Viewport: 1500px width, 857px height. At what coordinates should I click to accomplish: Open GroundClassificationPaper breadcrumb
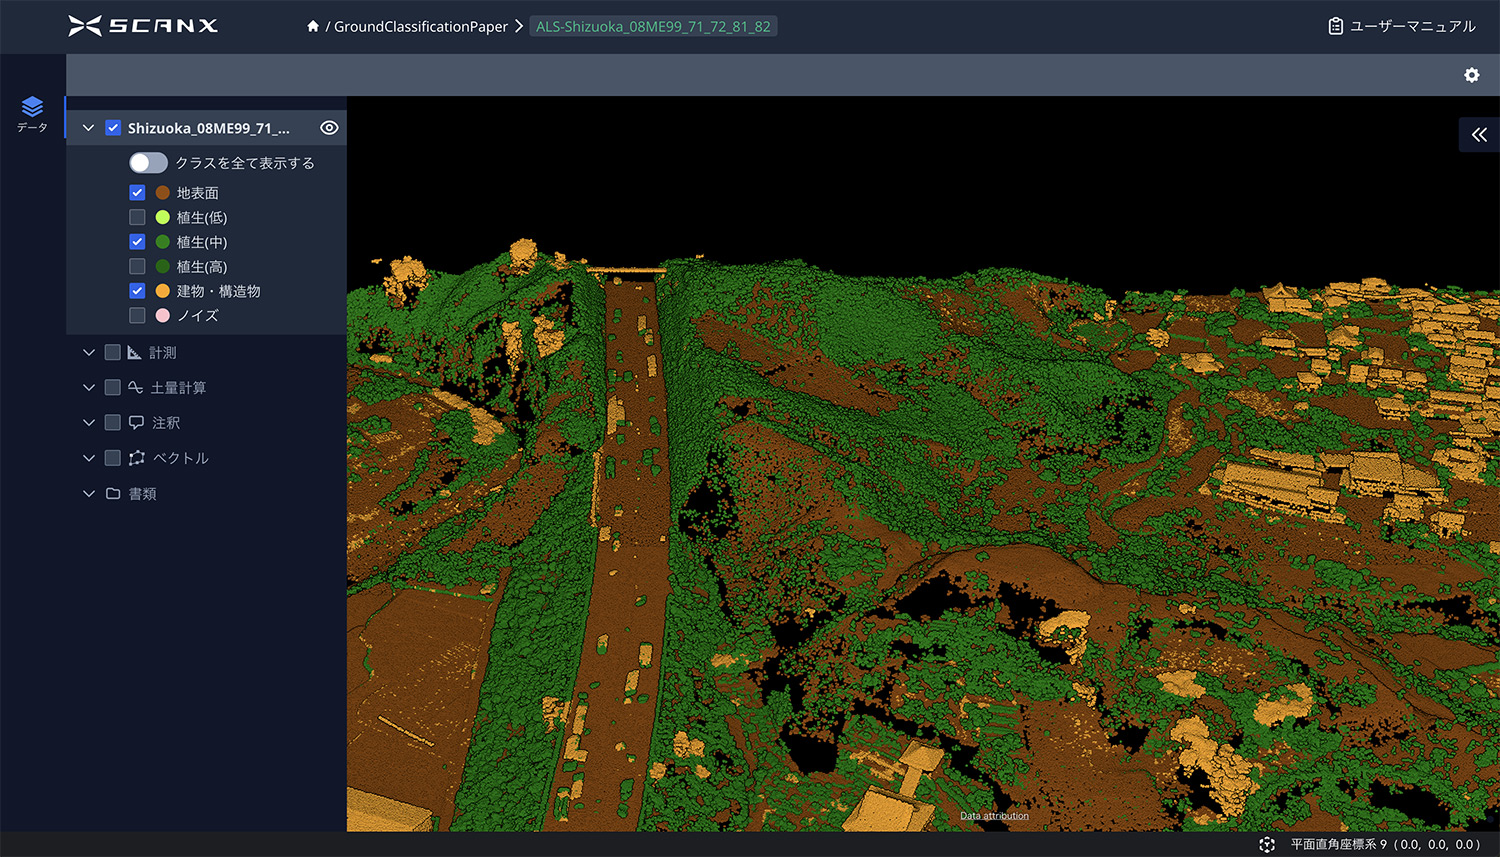(x=420, y=27)
